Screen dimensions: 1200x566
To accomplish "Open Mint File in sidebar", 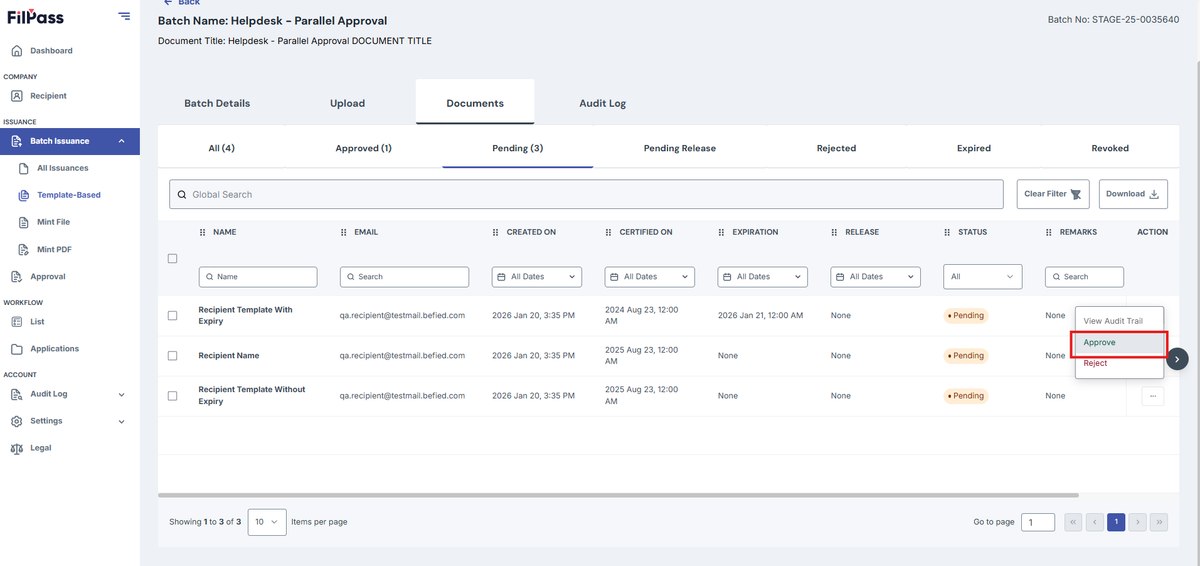I will [53, 222].
